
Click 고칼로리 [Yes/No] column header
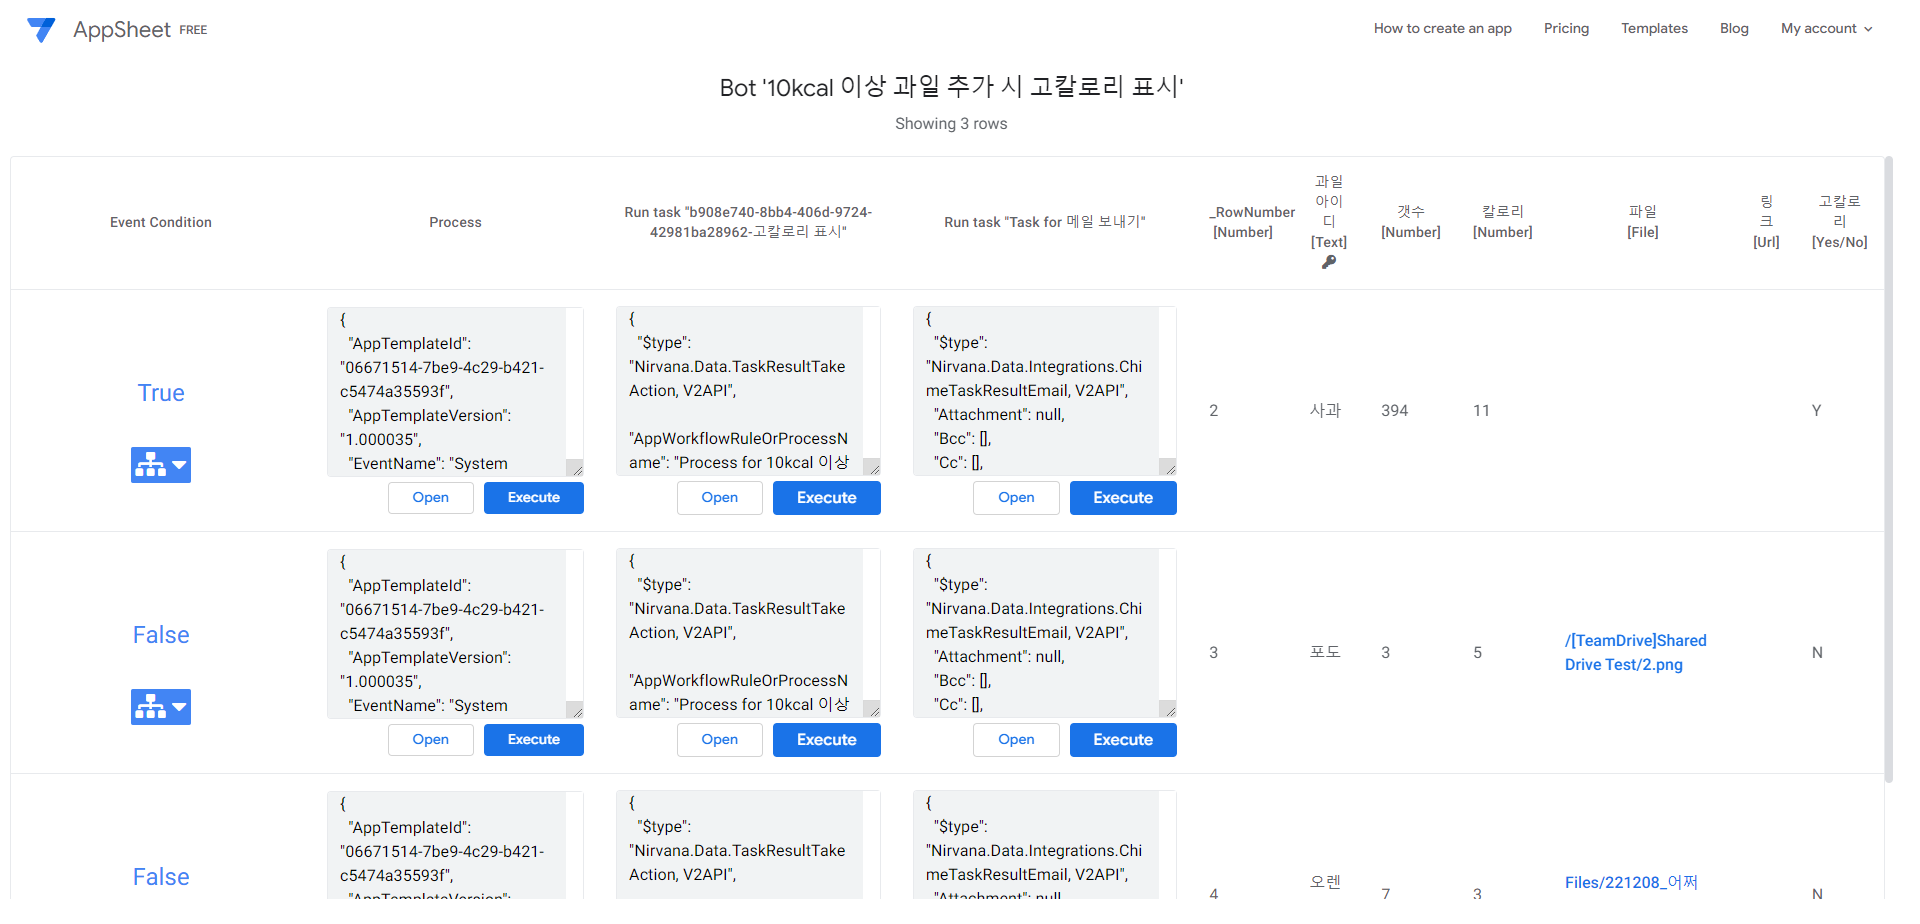(1839, 222)
